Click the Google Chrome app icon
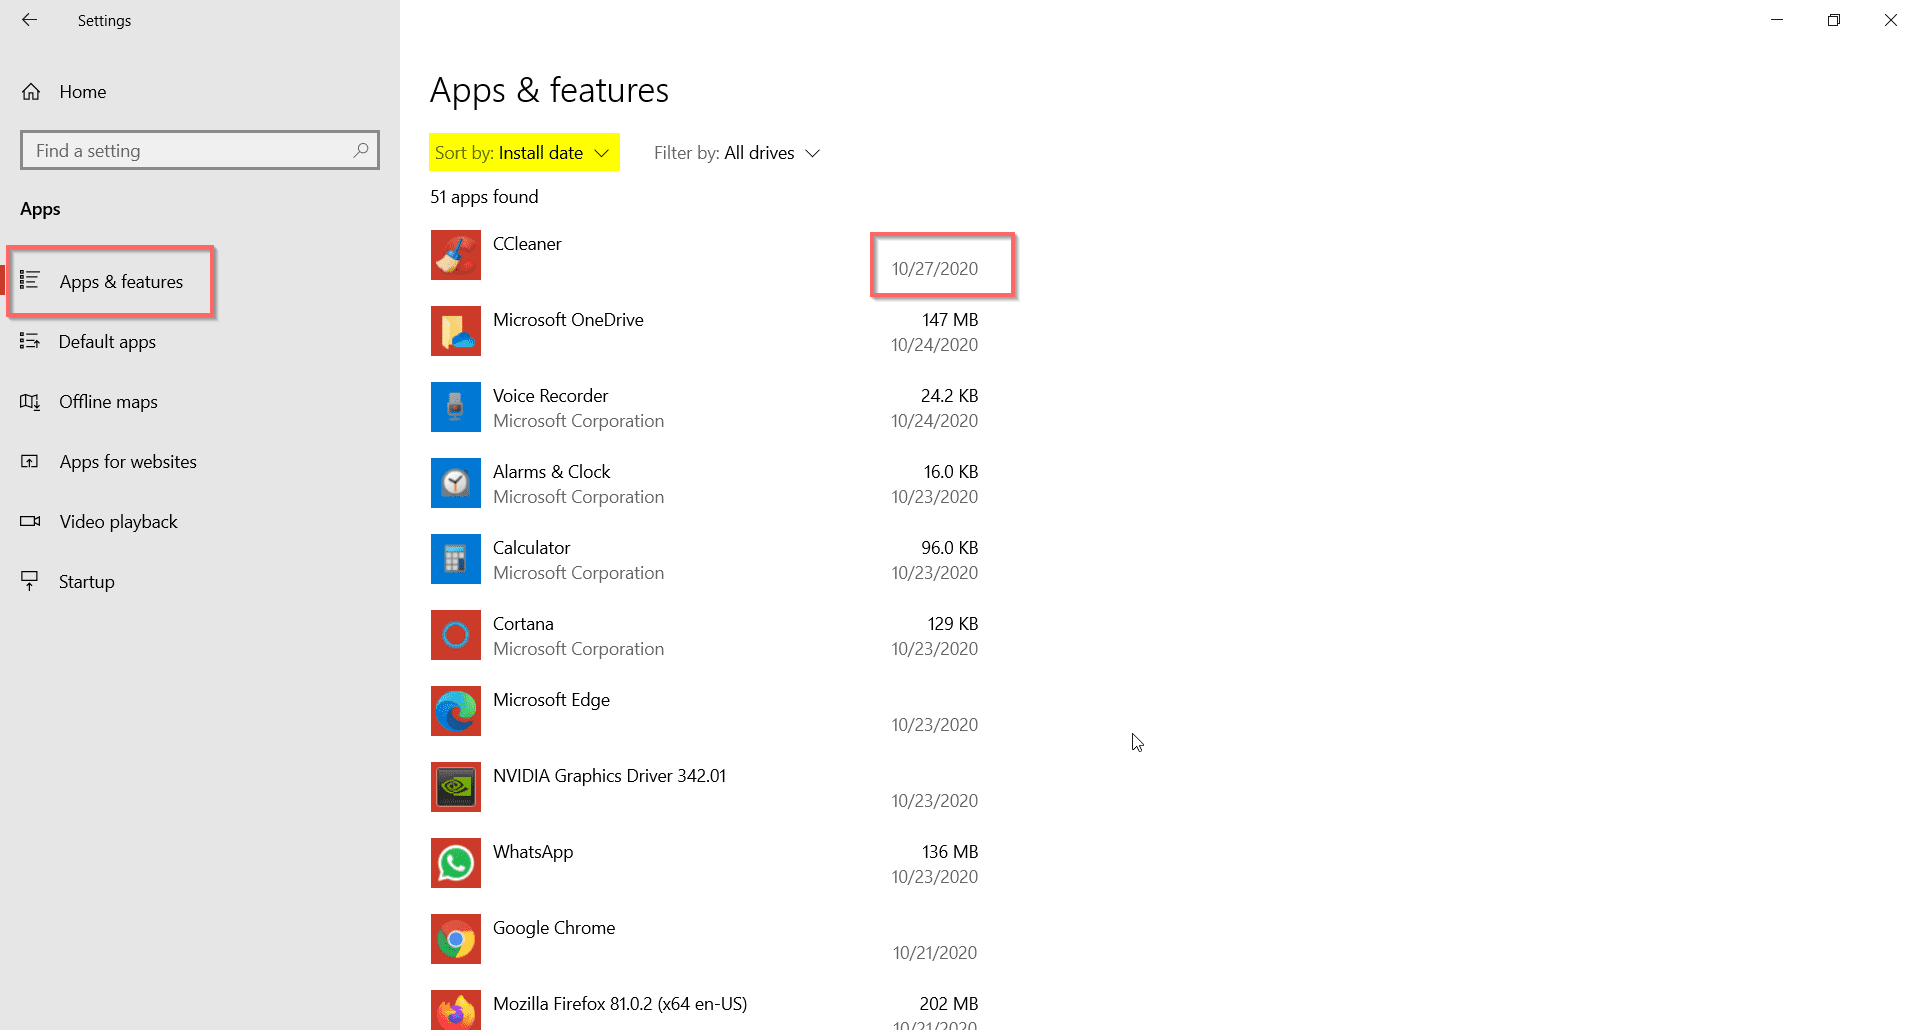This screenshot has width=1911, height=1030. 456,939
